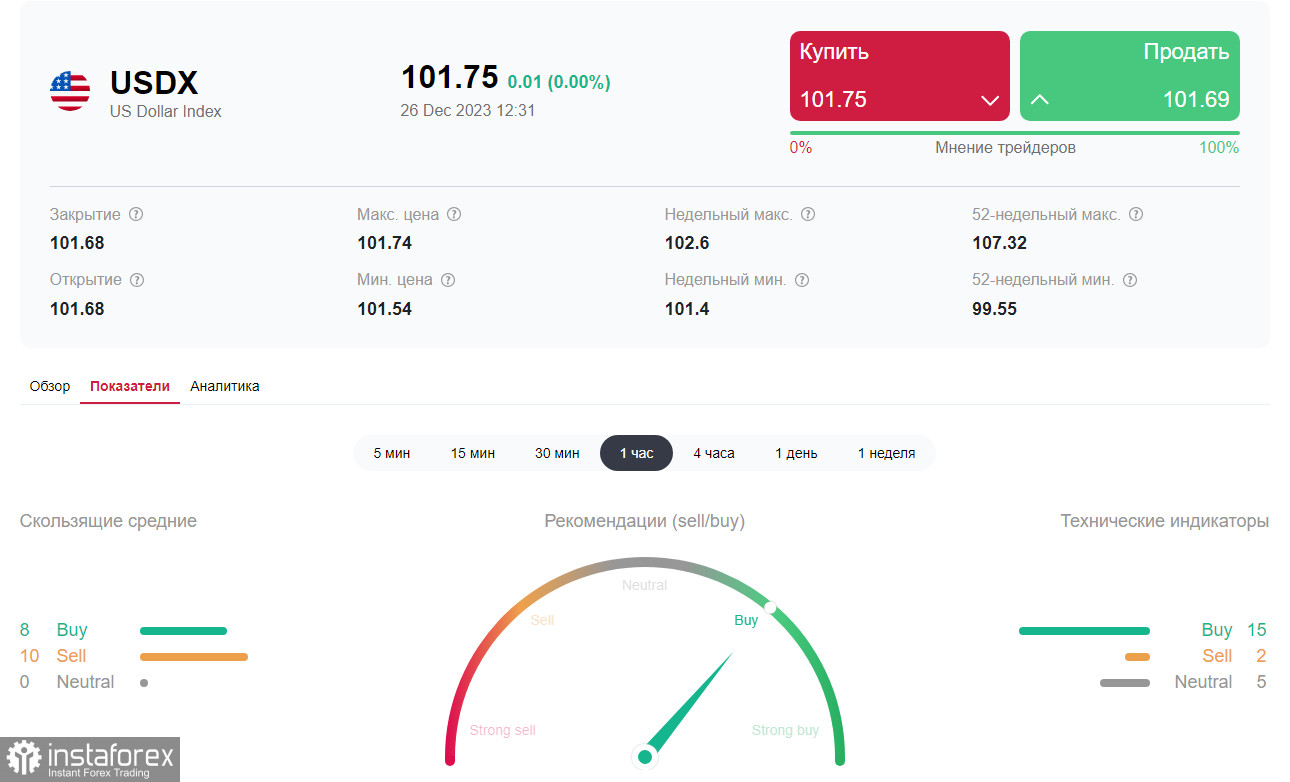Screen dimensions: 1290x782
Task: Click the date 26 Dec 2023 12:31
Action: point(468,110)
